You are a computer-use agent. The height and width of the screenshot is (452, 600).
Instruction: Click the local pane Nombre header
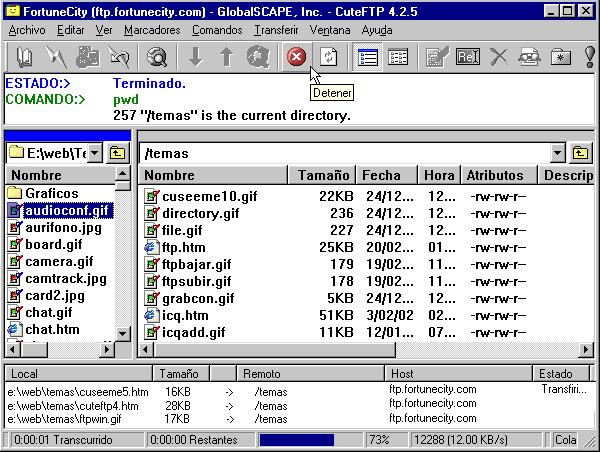[x=60, y=175]
